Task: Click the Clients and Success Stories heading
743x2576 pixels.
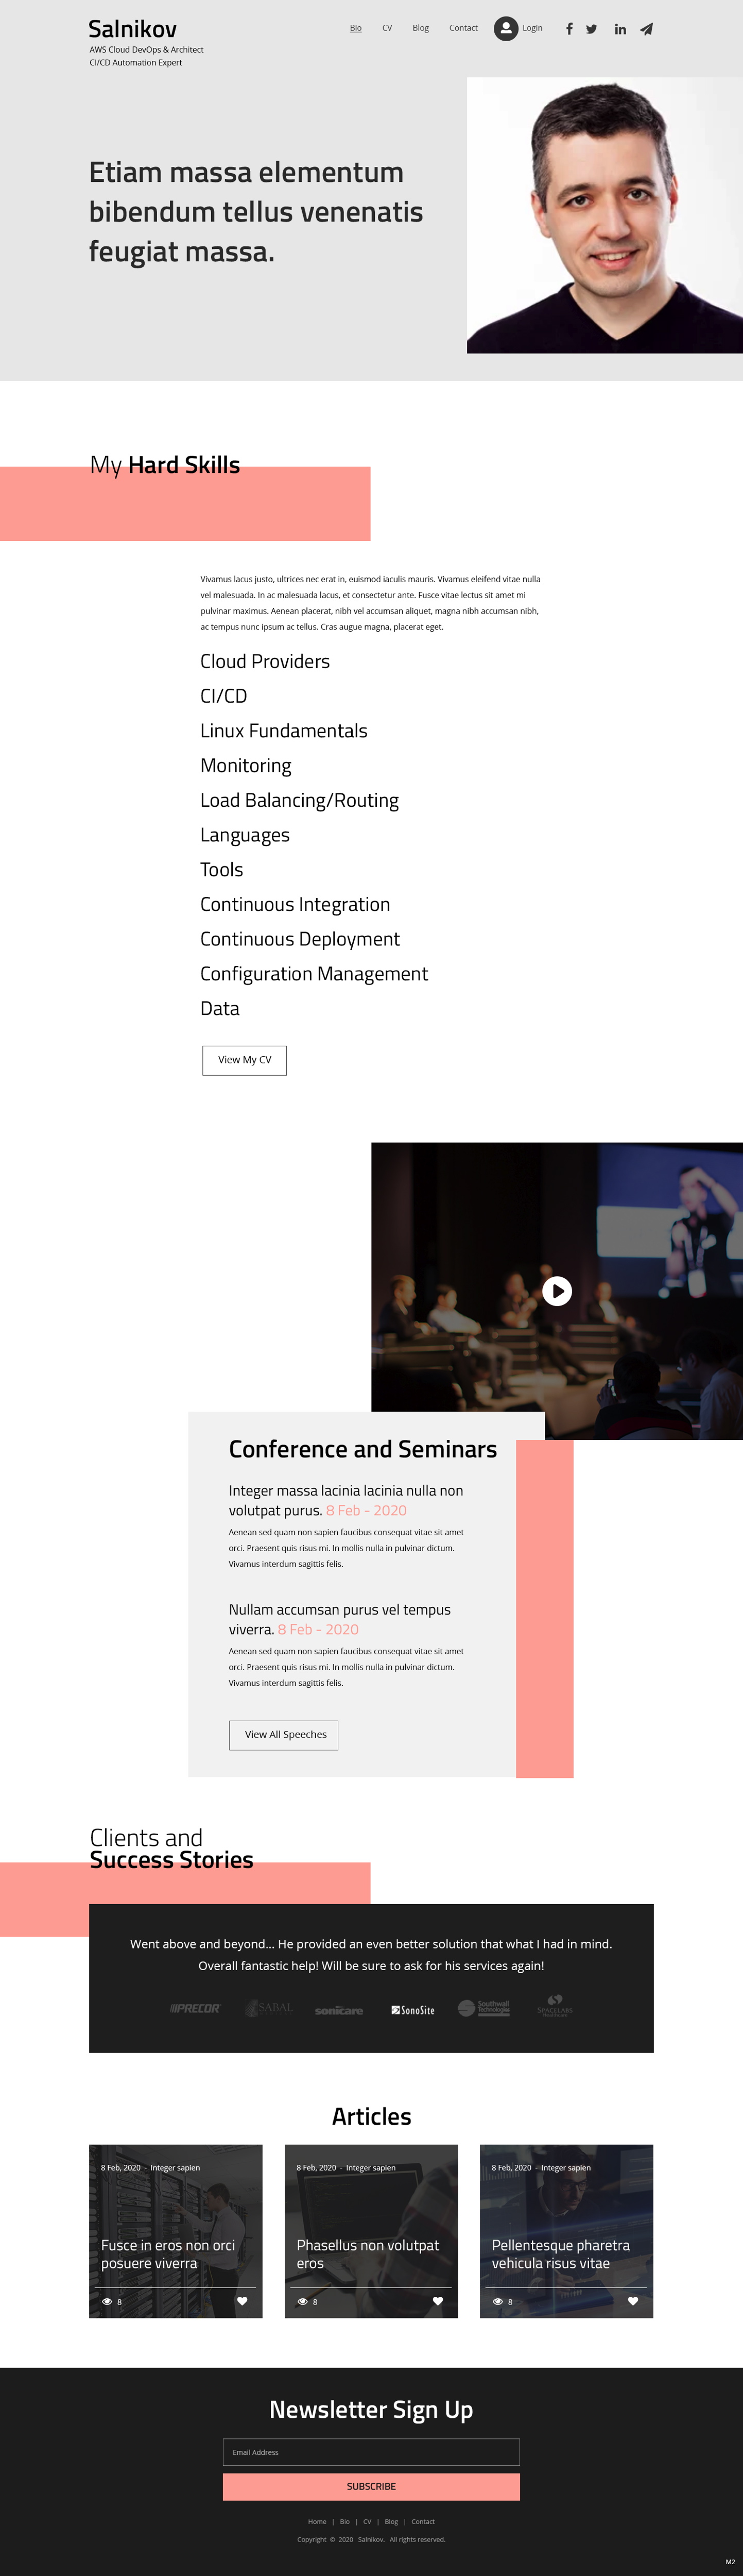Action: pos(171,1849)
